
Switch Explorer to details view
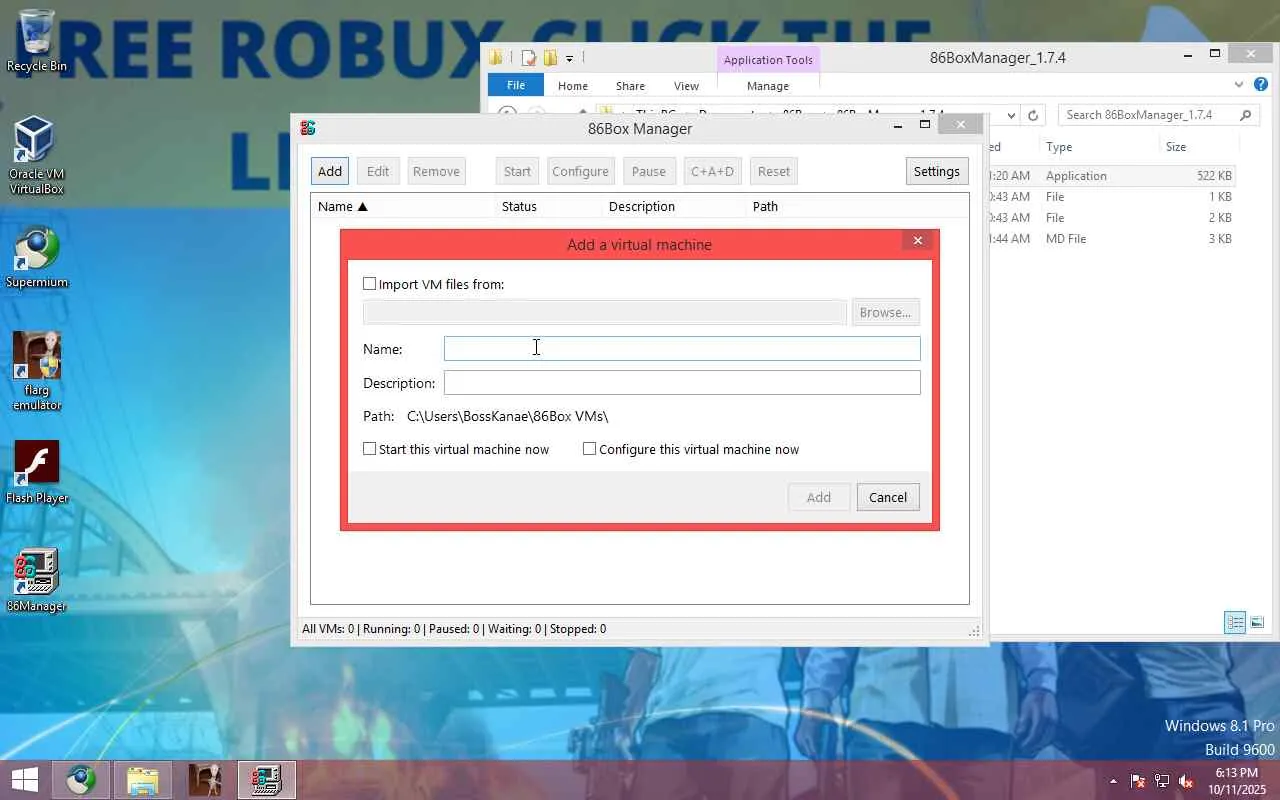[1235, 623]
